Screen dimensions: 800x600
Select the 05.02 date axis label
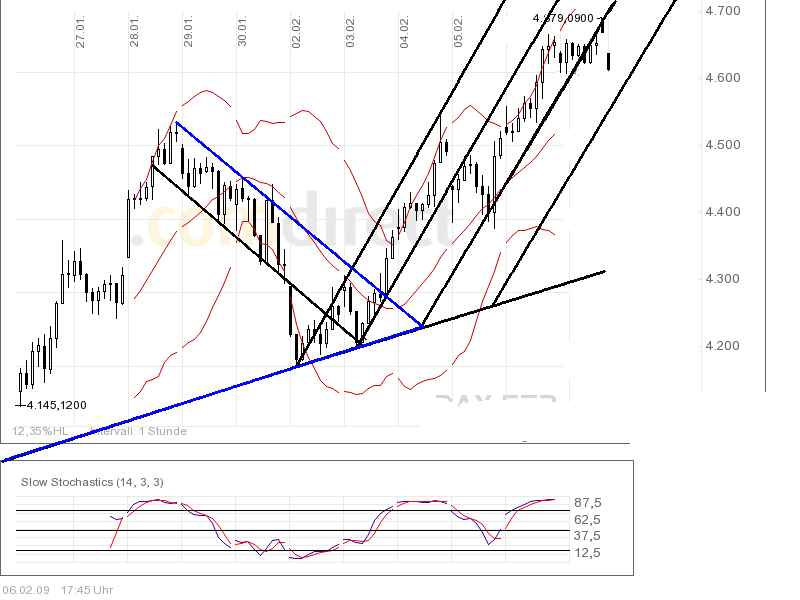pos(460,30)
